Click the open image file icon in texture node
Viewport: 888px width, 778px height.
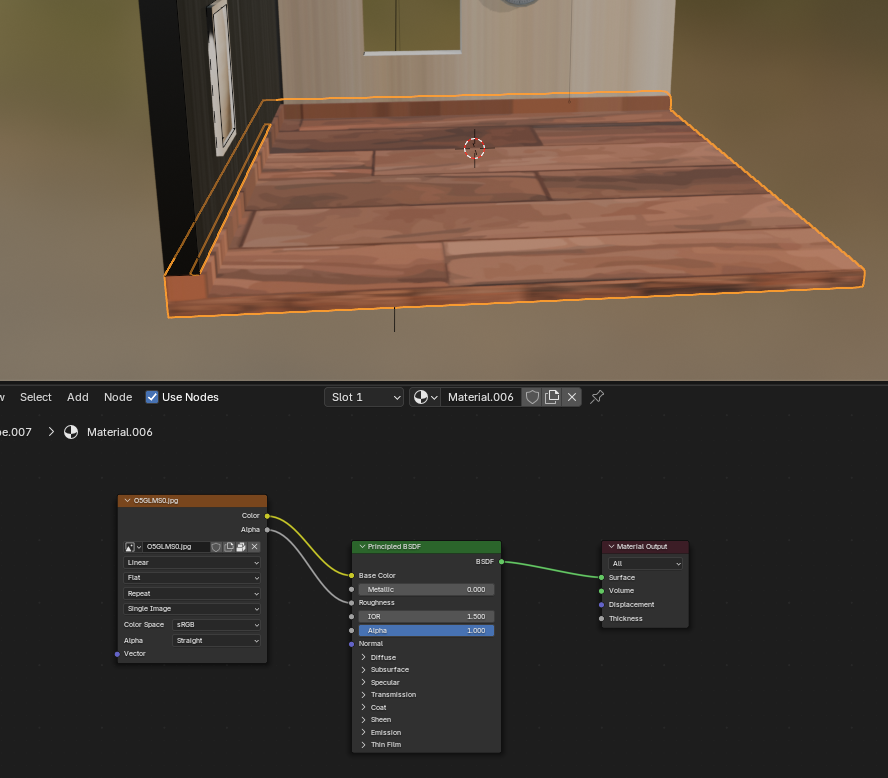point(241,546)
